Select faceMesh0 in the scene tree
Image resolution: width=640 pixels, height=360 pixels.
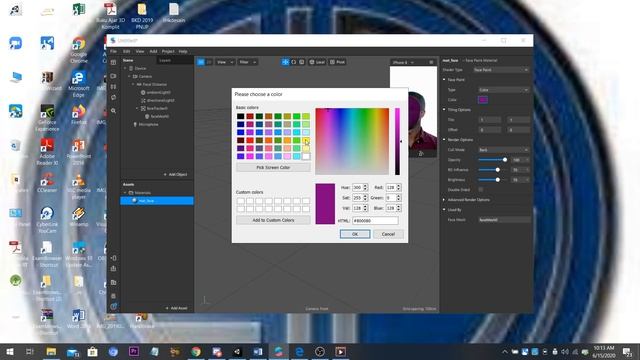(x=160, y=116)
